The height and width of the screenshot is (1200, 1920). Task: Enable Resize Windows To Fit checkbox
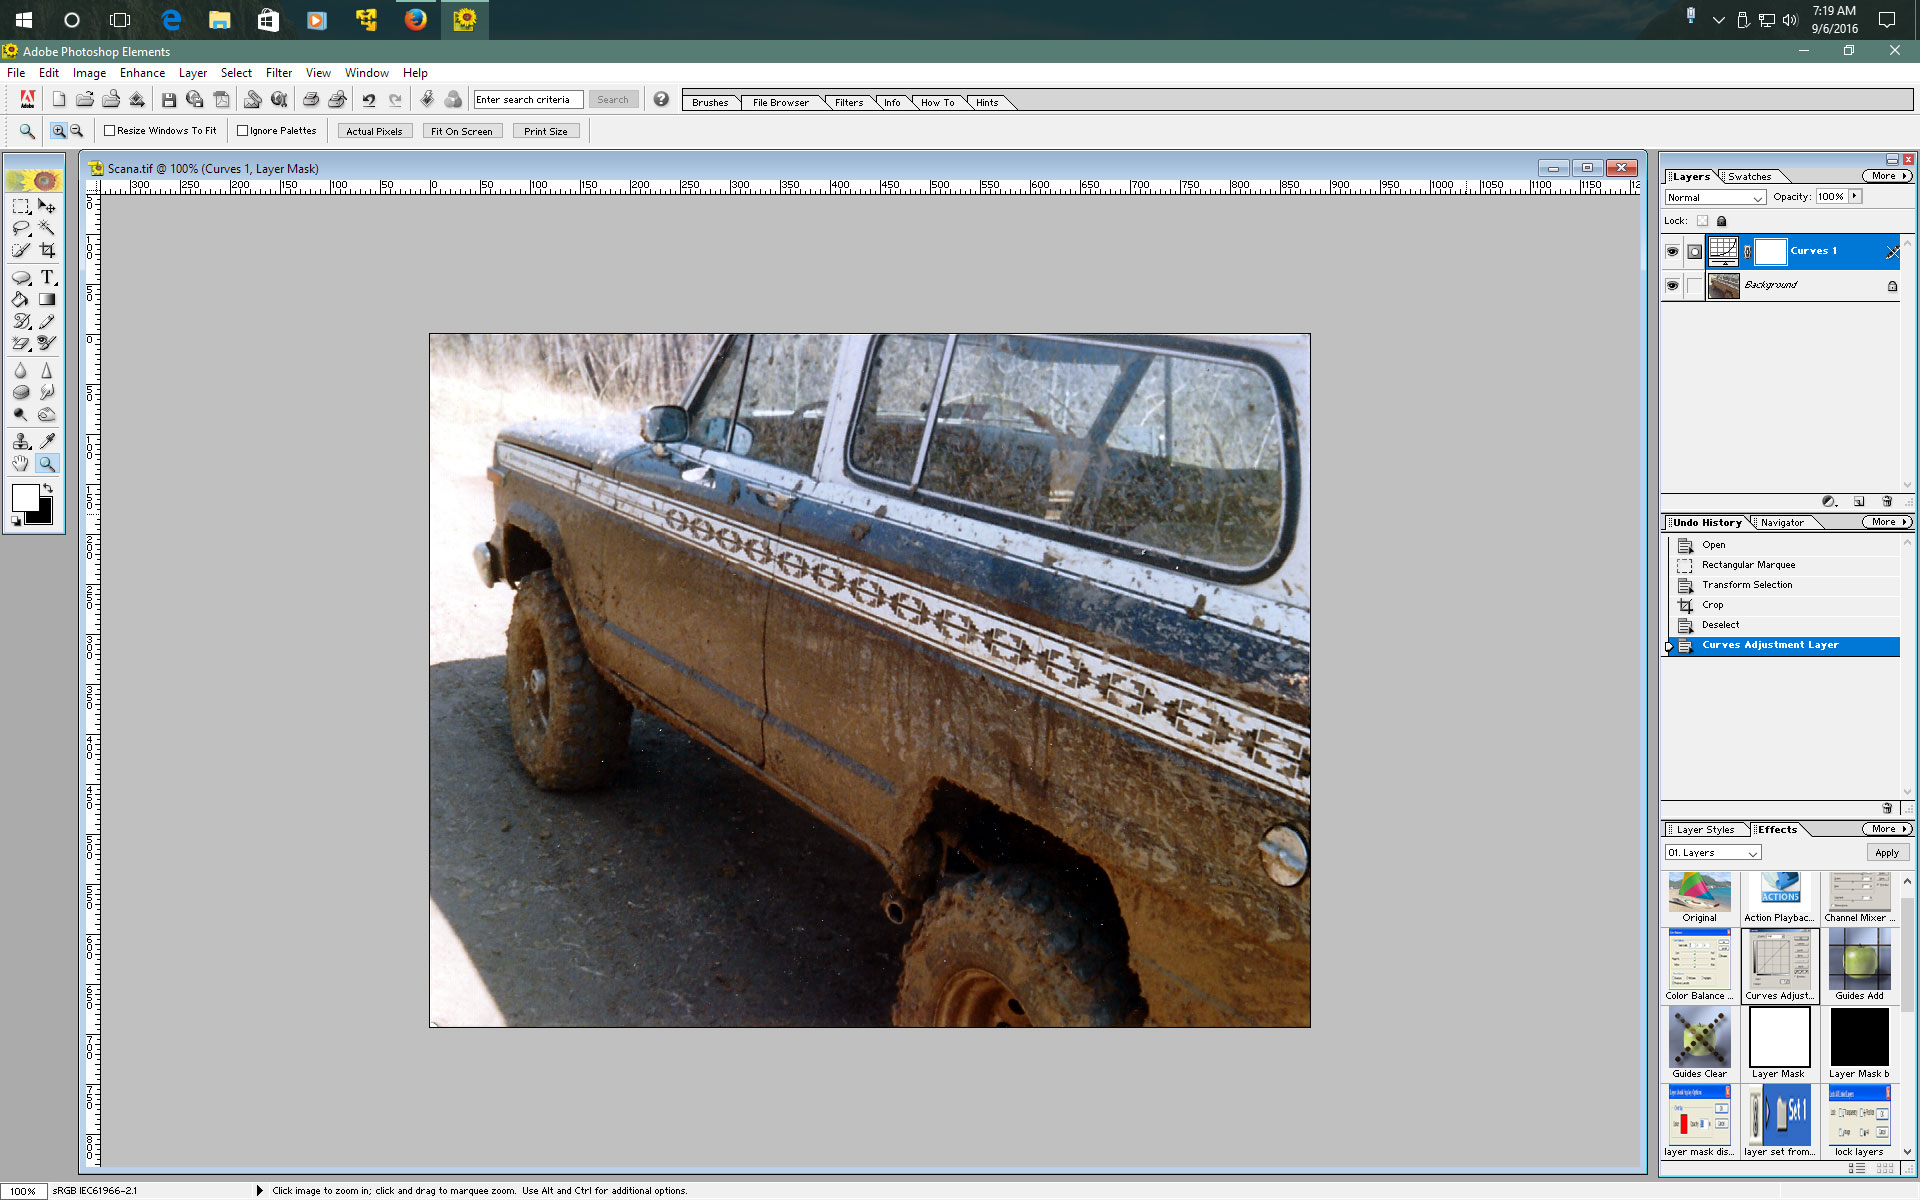click(109, 130)
